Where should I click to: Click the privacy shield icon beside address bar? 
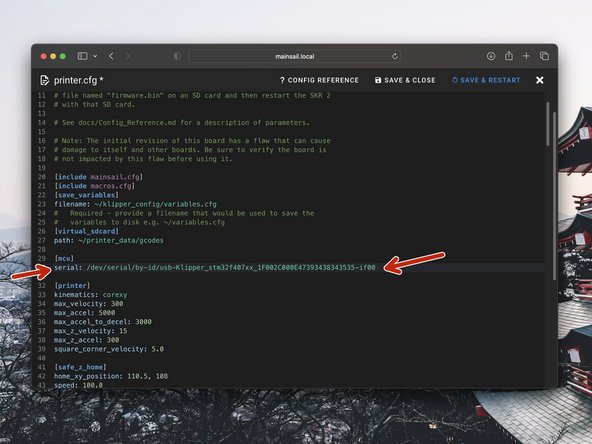point(177,56)
